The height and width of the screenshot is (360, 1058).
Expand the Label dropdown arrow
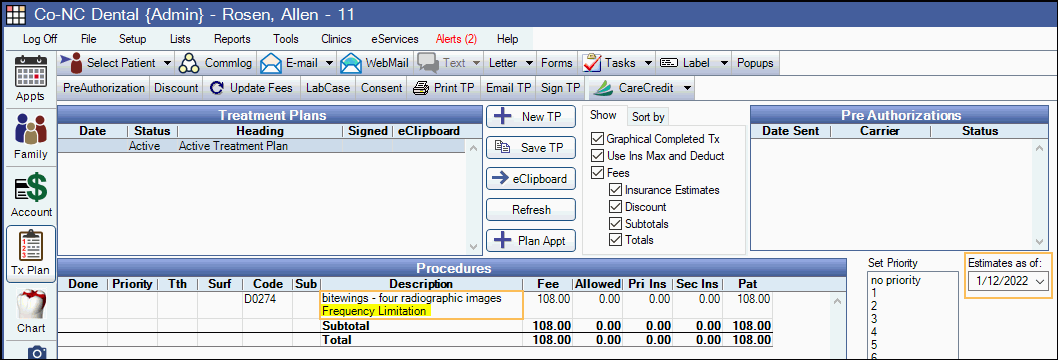click(x=724, y=63)
